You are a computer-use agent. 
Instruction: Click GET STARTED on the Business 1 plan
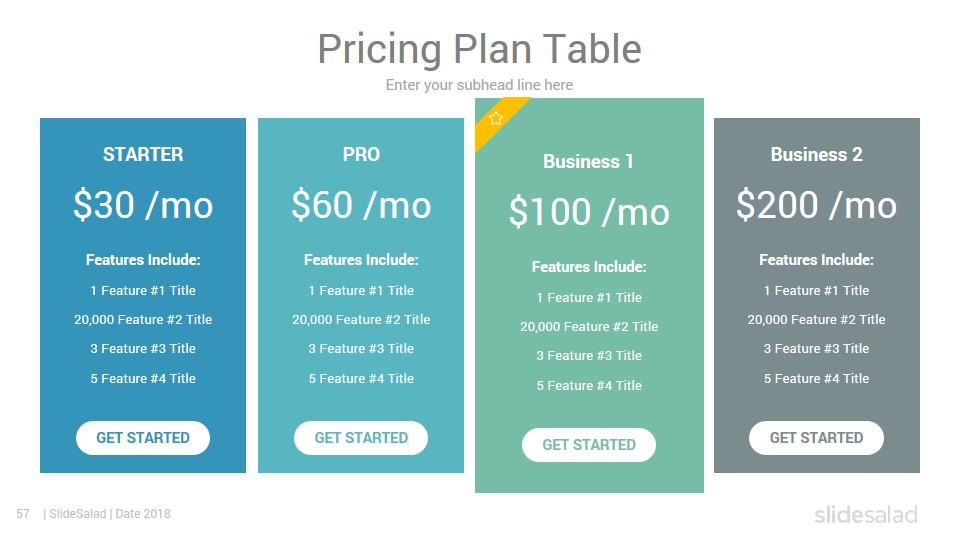tap(588, 445)
